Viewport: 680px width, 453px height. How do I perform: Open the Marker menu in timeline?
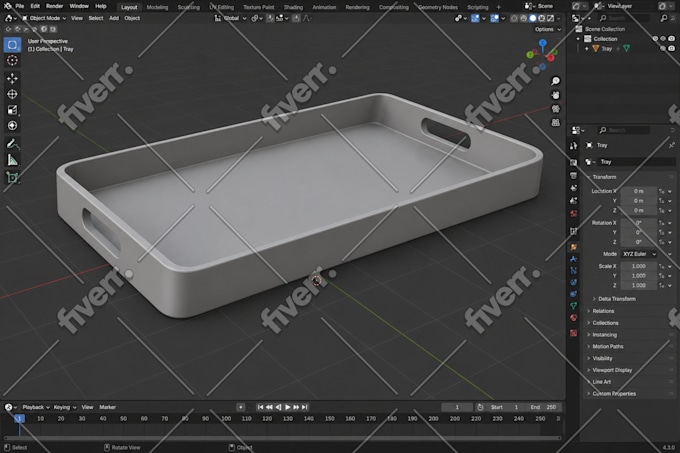tap(107, 407)
